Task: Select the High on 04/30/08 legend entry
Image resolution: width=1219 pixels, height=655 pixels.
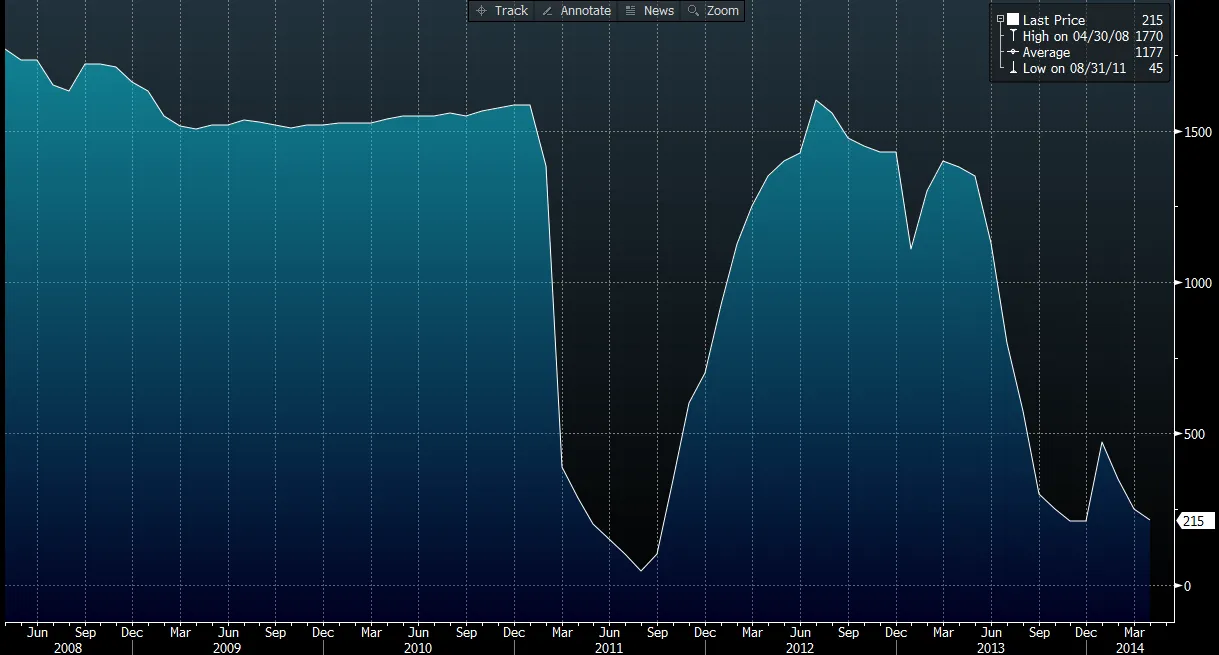Action: tap(1078, 36)
